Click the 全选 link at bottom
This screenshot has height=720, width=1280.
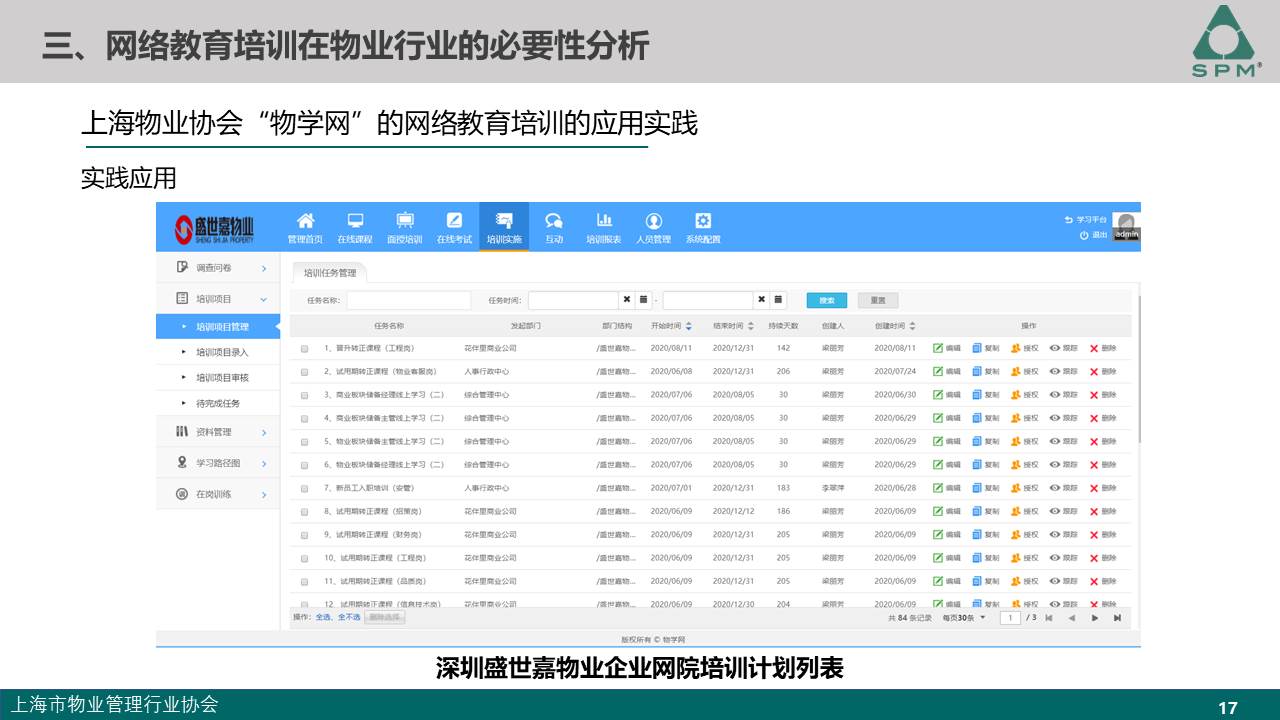pyautogui.click(x=323, y=618)
